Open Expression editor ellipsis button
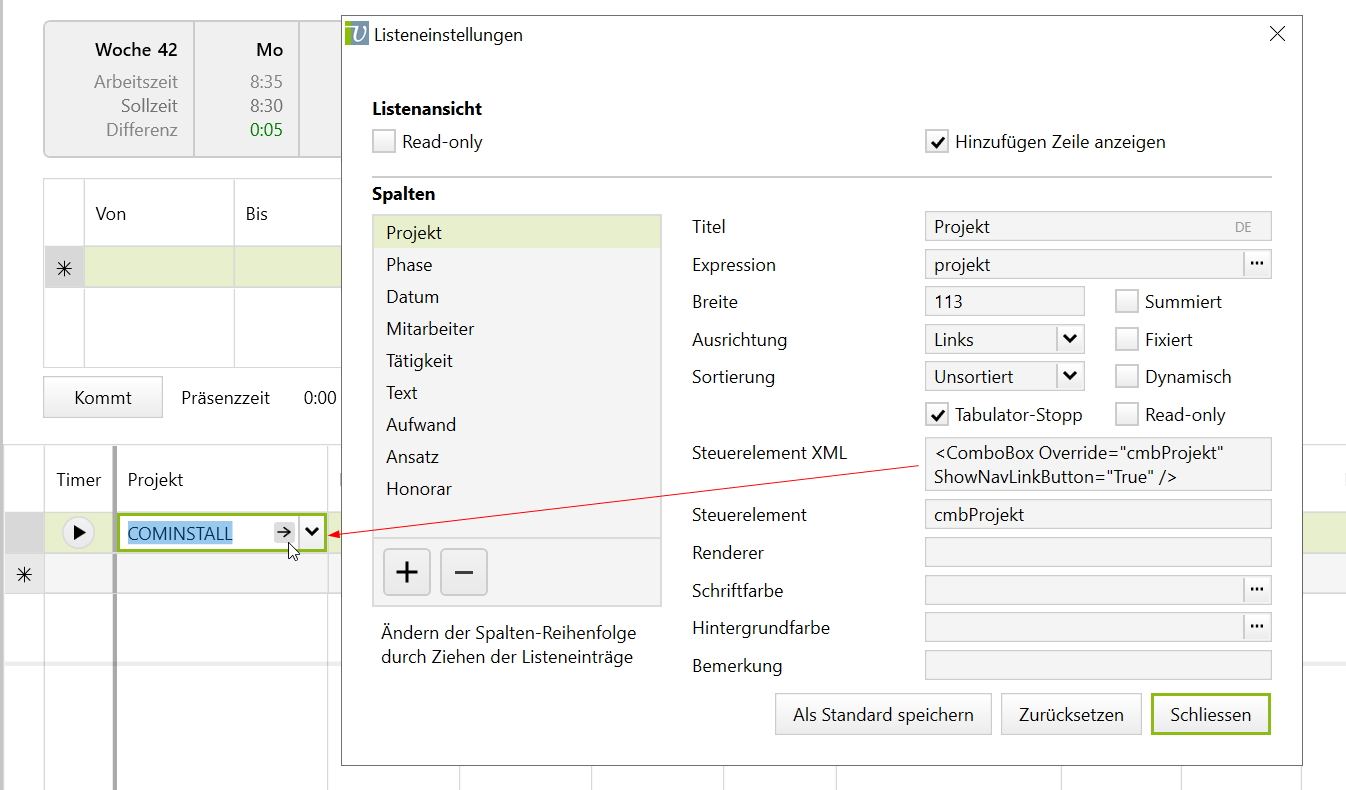 pos(1257,264)
